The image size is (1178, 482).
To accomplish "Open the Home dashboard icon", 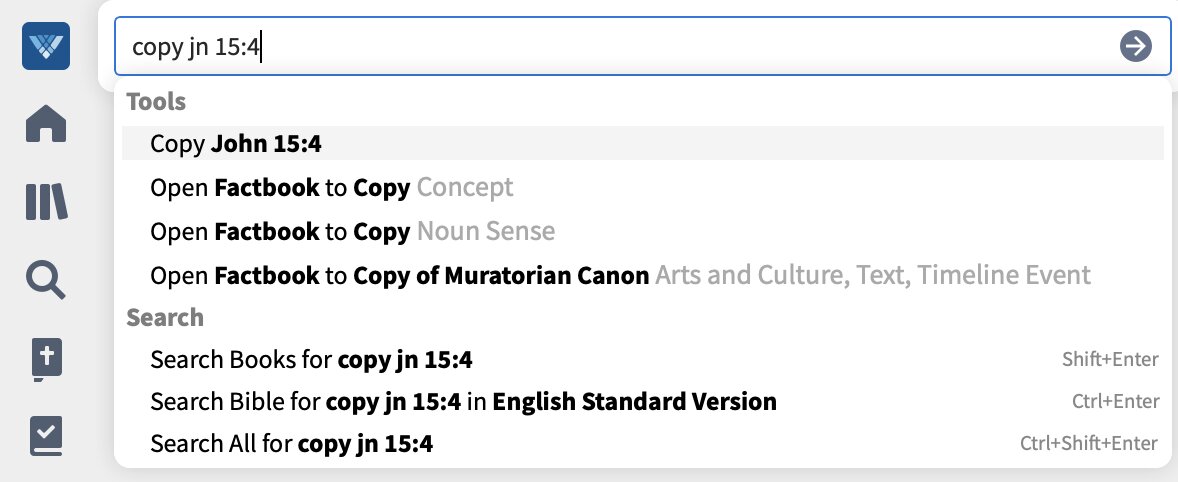I will [x=46, y=123].
